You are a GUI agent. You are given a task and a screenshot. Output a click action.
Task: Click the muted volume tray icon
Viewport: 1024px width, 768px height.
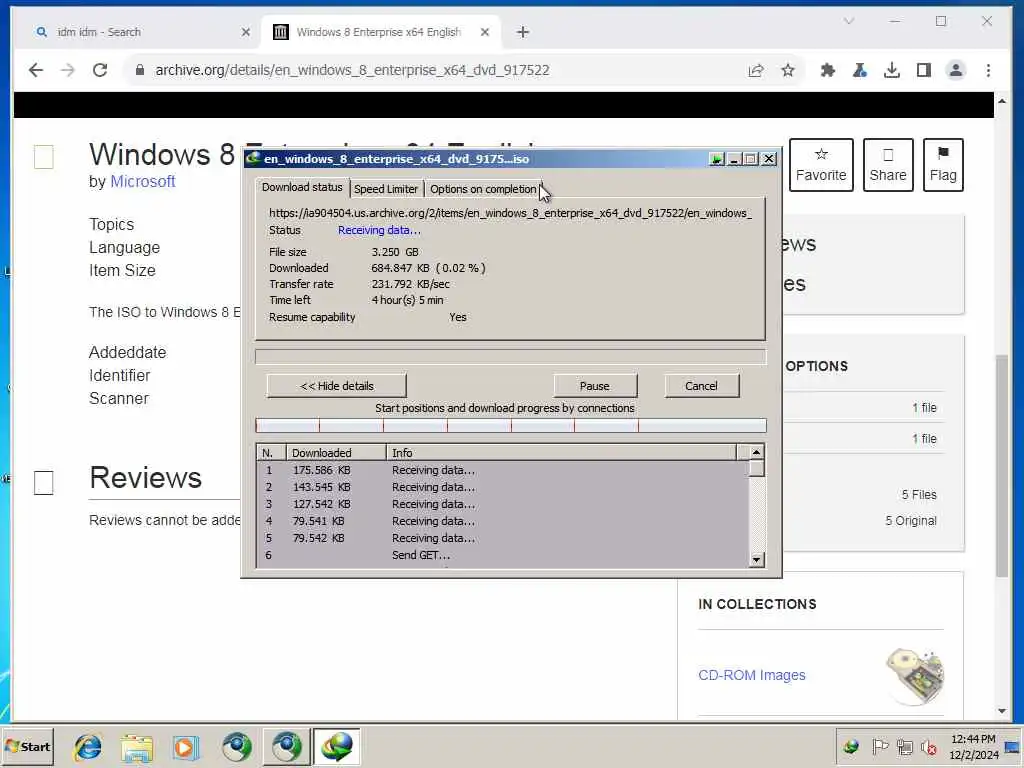point(928,746)
